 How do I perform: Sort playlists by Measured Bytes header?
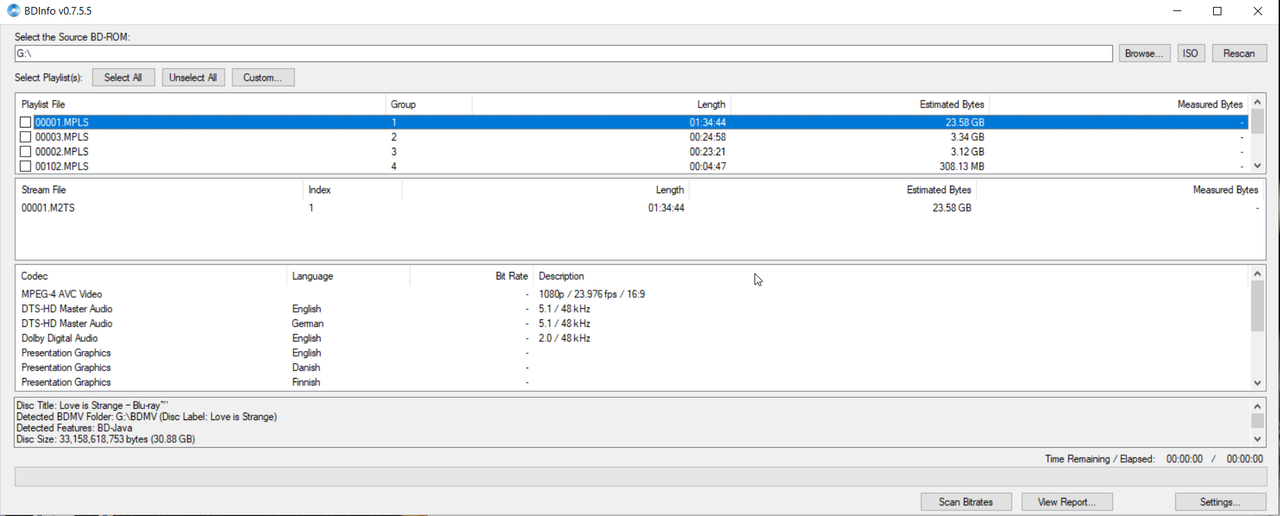coord(1119,104)
